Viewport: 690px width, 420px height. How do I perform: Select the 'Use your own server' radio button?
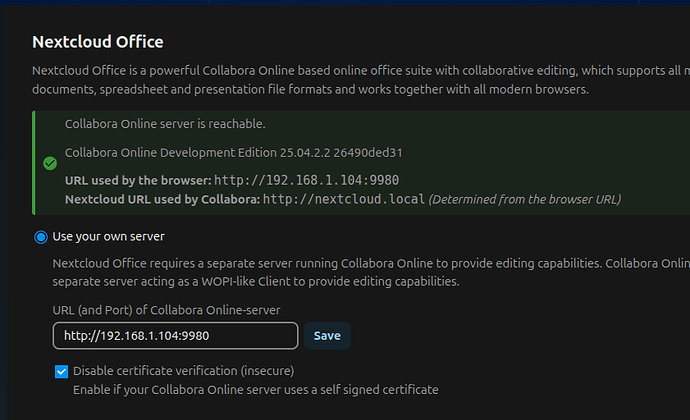[41, 237]
